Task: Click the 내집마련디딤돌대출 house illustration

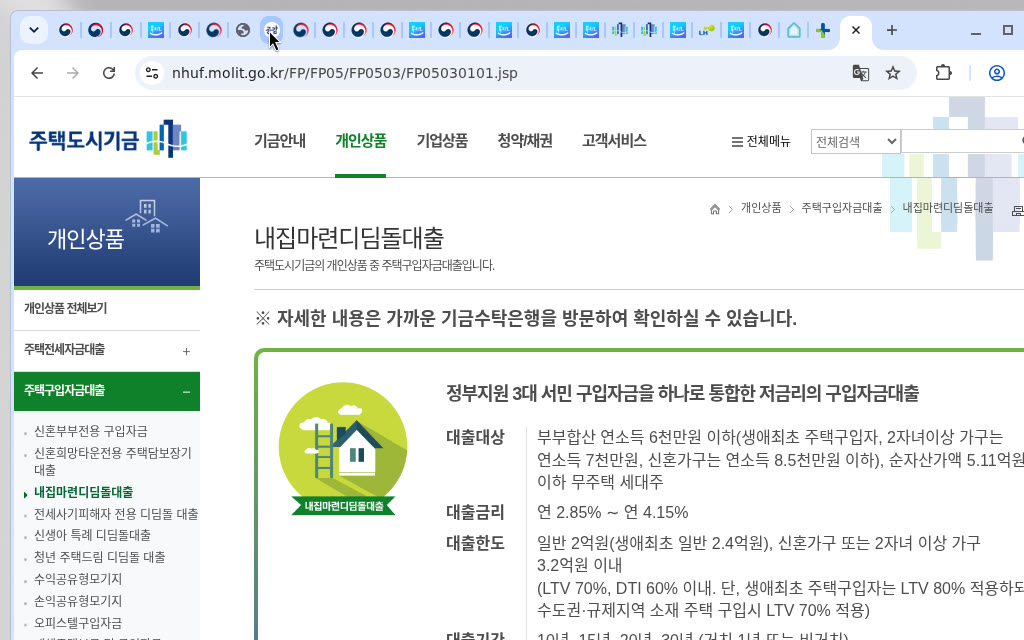Action: (x=343, y=449)
